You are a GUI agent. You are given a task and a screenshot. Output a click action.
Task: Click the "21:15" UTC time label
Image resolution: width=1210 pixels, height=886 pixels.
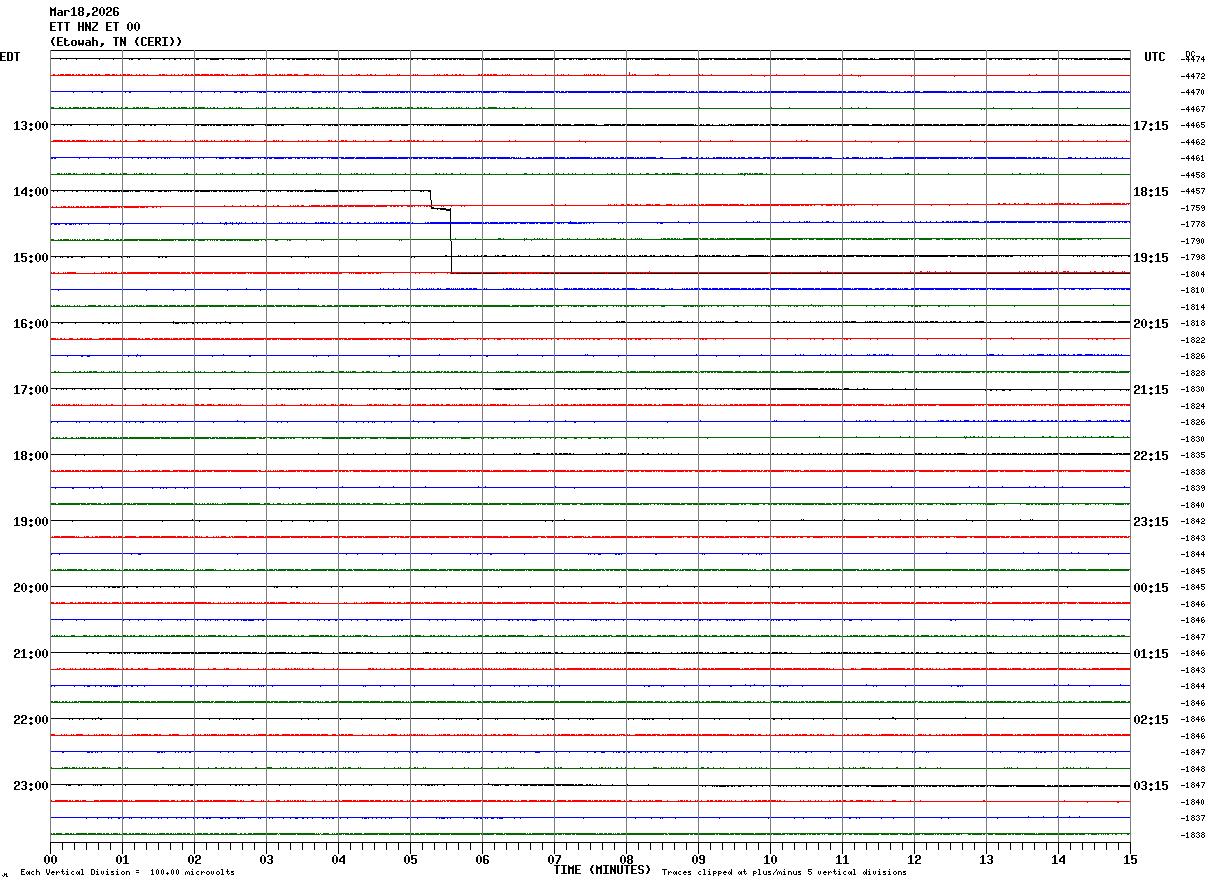click(x=1151, y=390)
